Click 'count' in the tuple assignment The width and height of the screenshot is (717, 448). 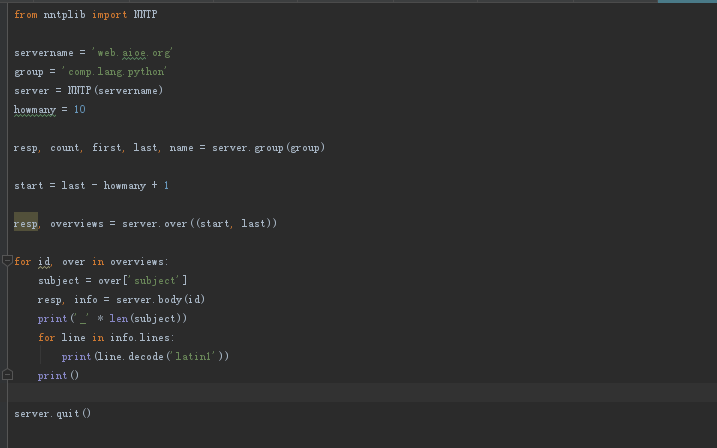click(x=64, y=148)
